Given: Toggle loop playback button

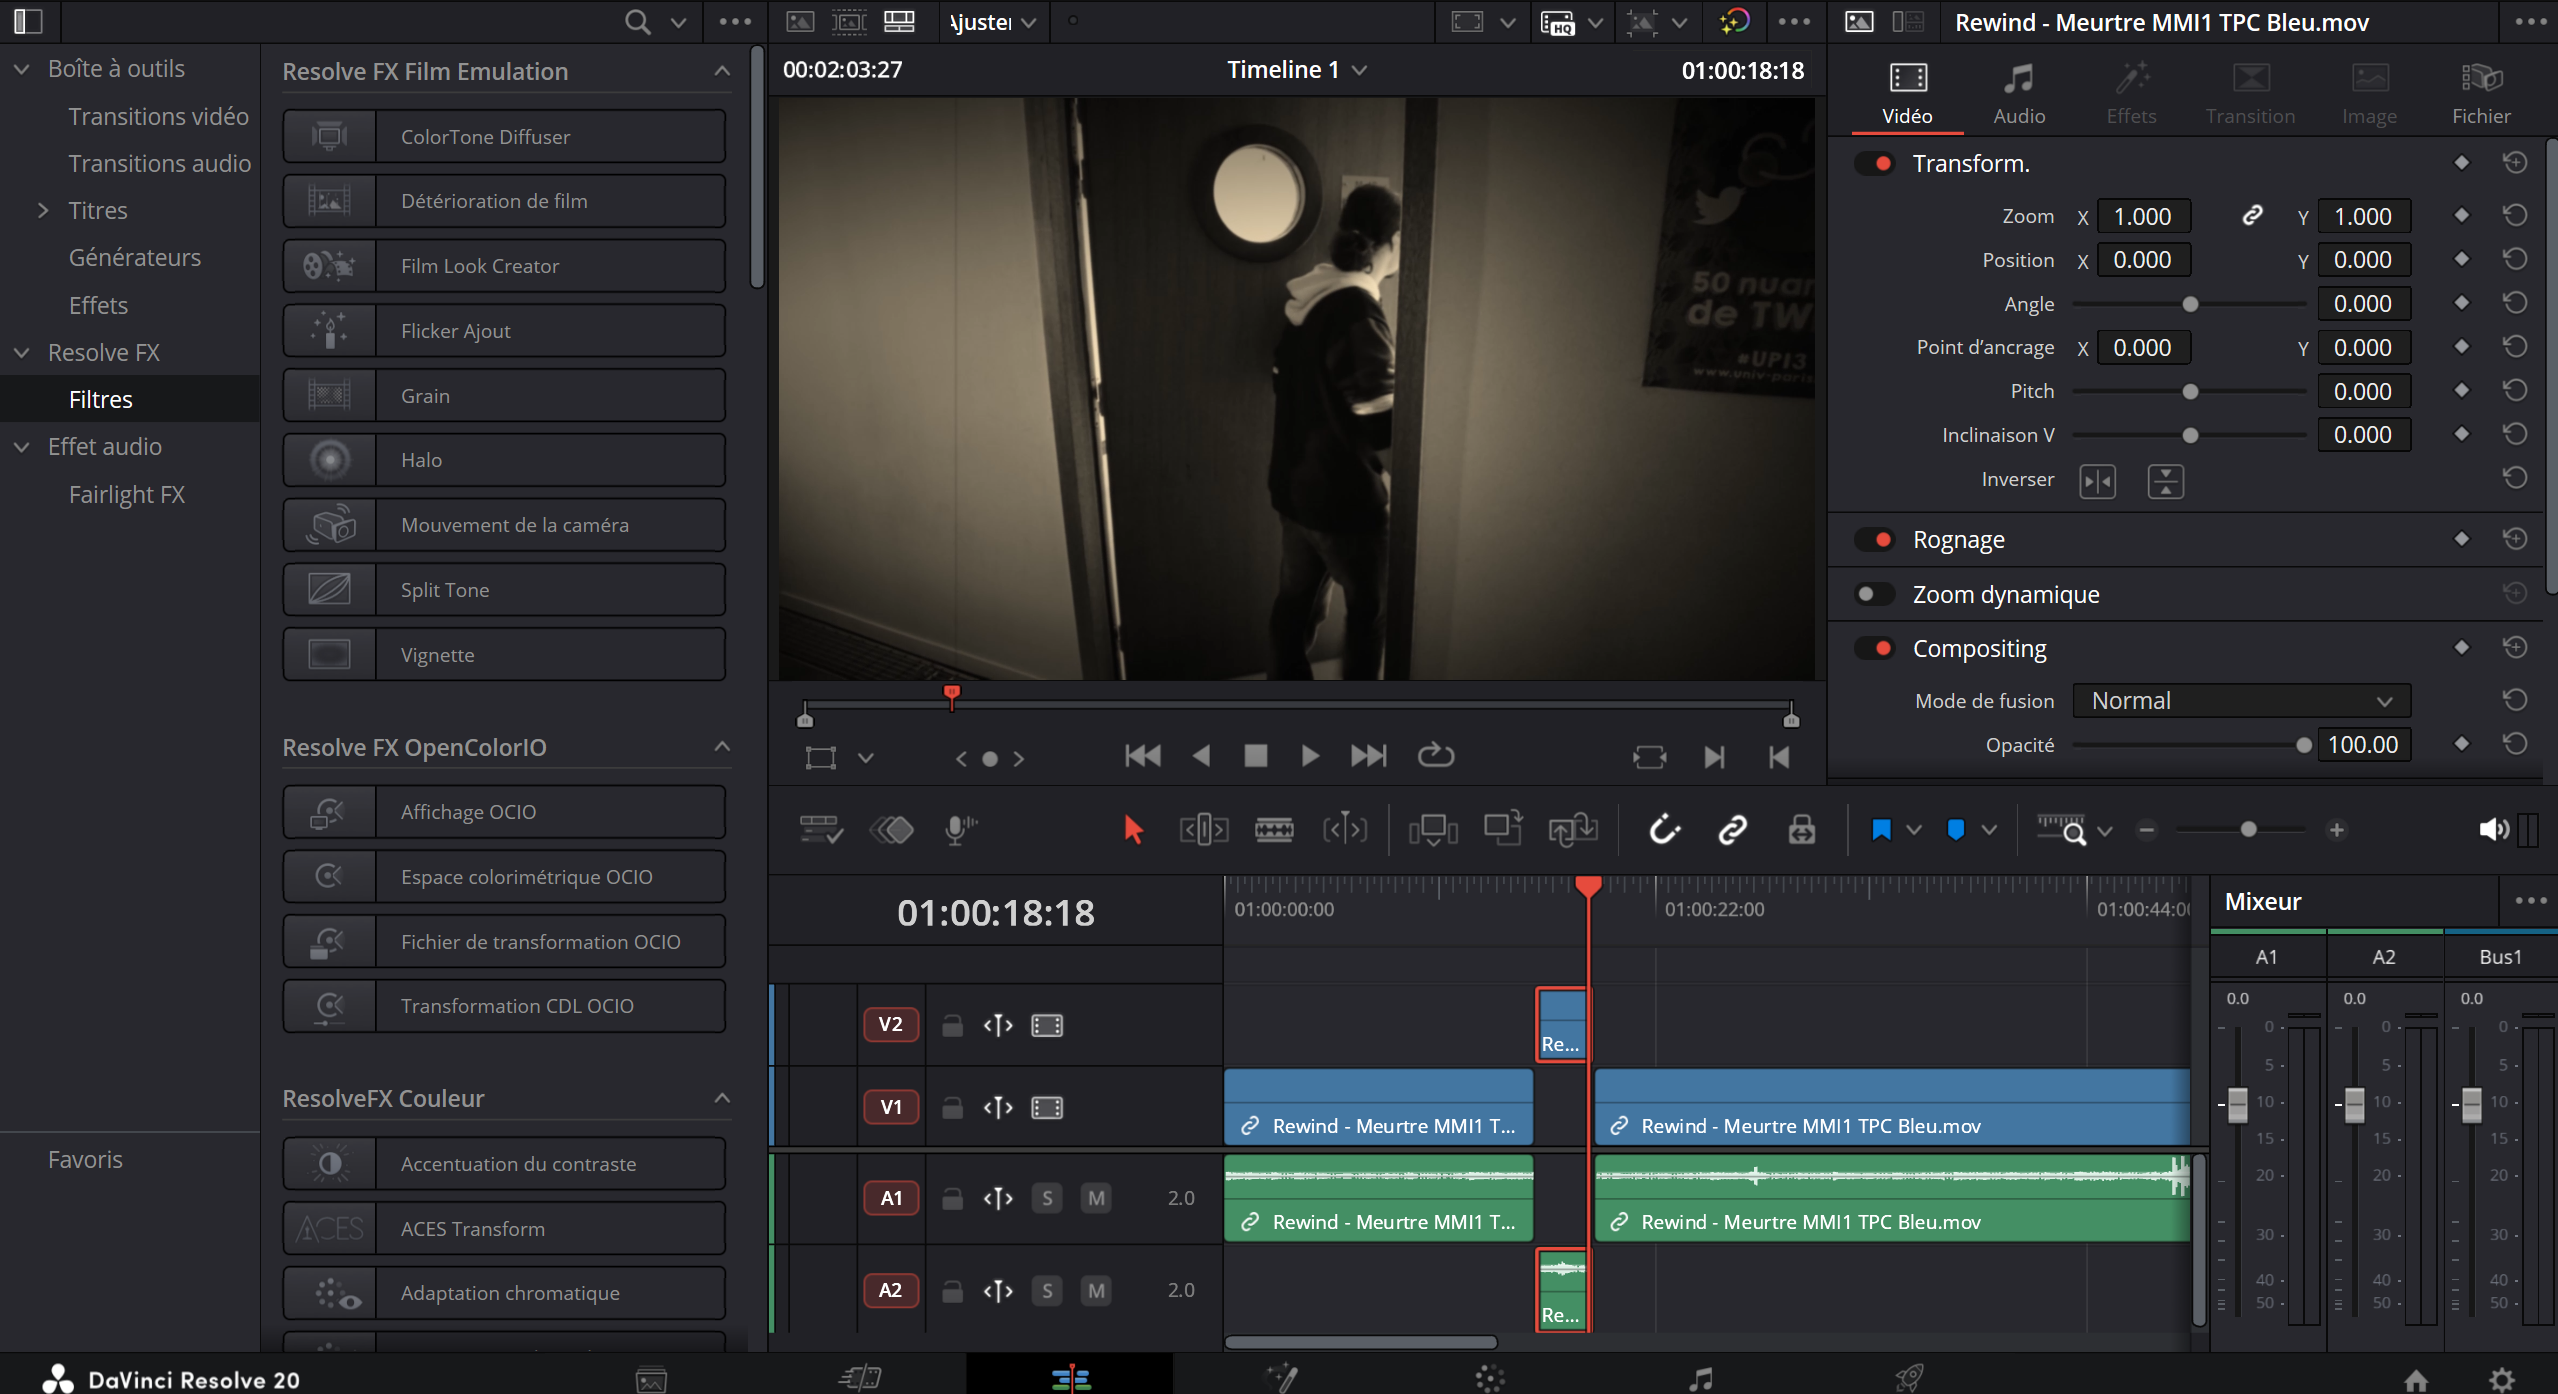Looking at the screenshot, I should [x=1436, y=756].
